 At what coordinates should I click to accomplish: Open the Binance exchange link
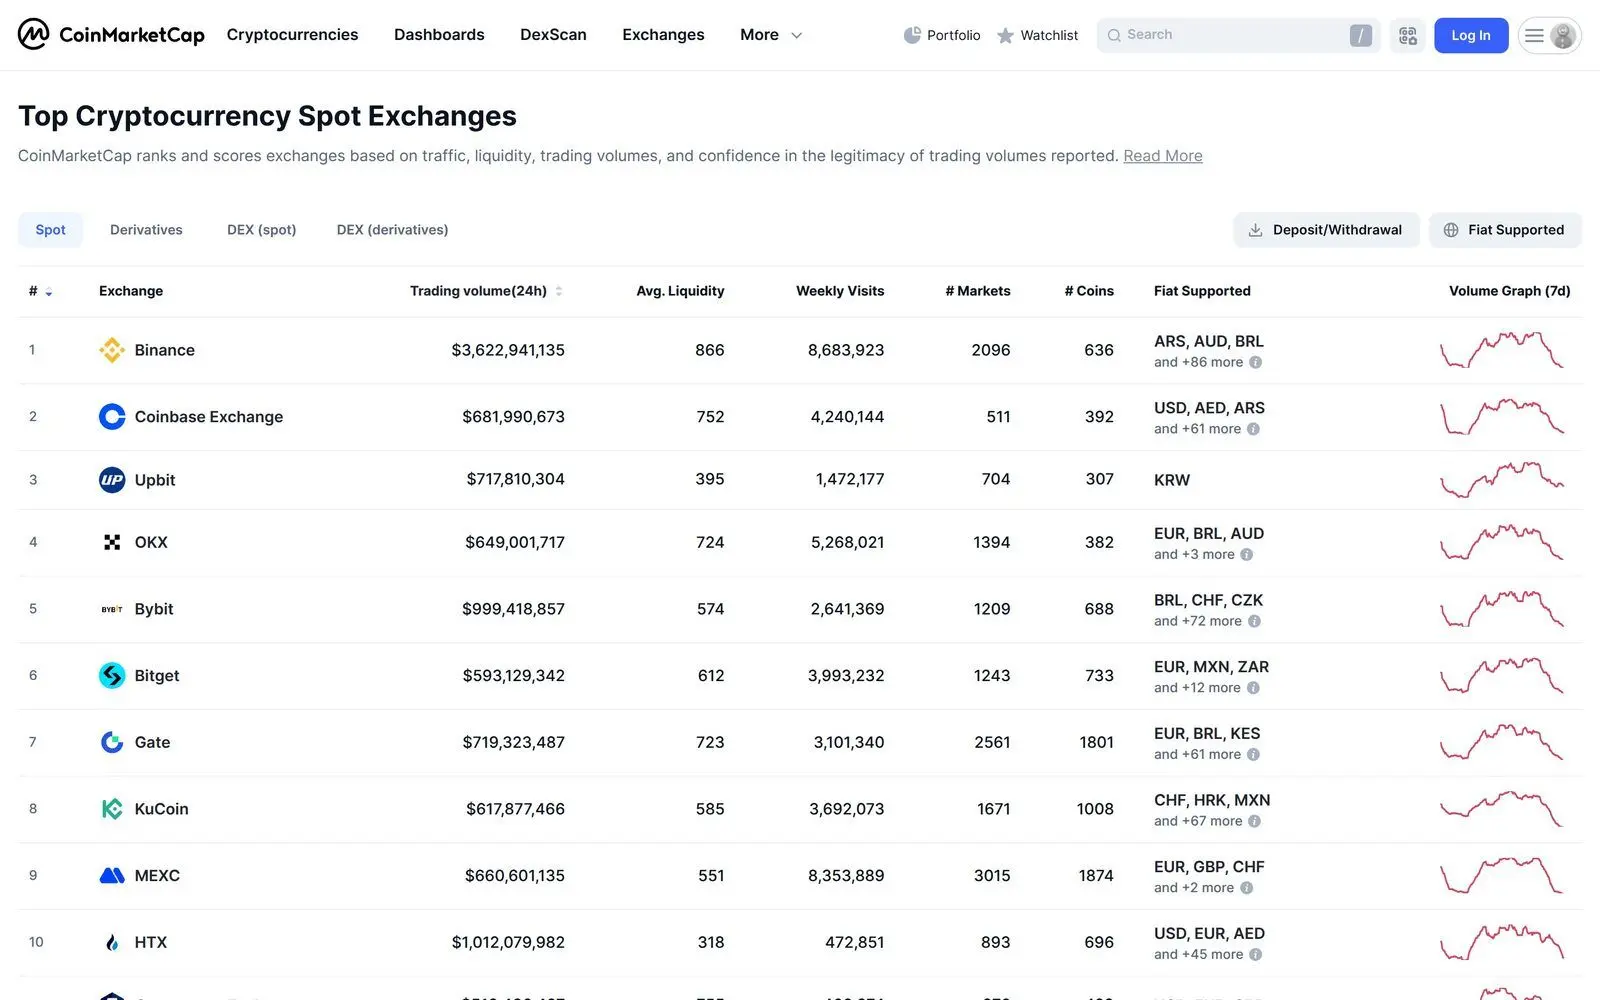pos(165,350)
